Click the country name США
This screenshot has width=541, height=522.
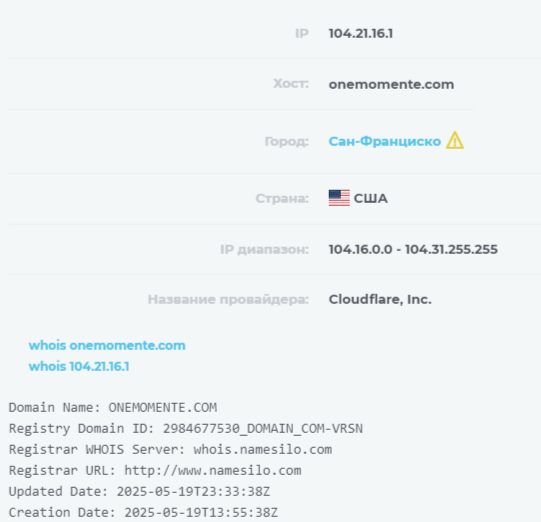[371, 198]
